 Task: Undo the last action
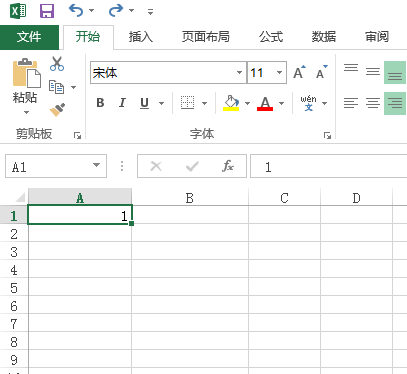click(76, 11)
